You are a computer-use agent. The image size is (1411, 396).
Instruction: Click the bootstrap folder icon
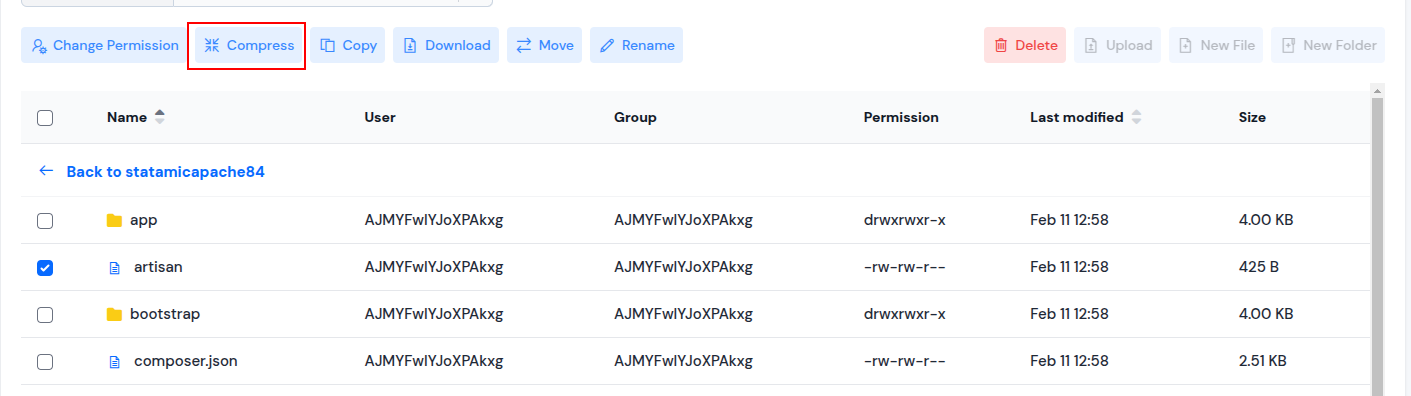pos(114,314)
